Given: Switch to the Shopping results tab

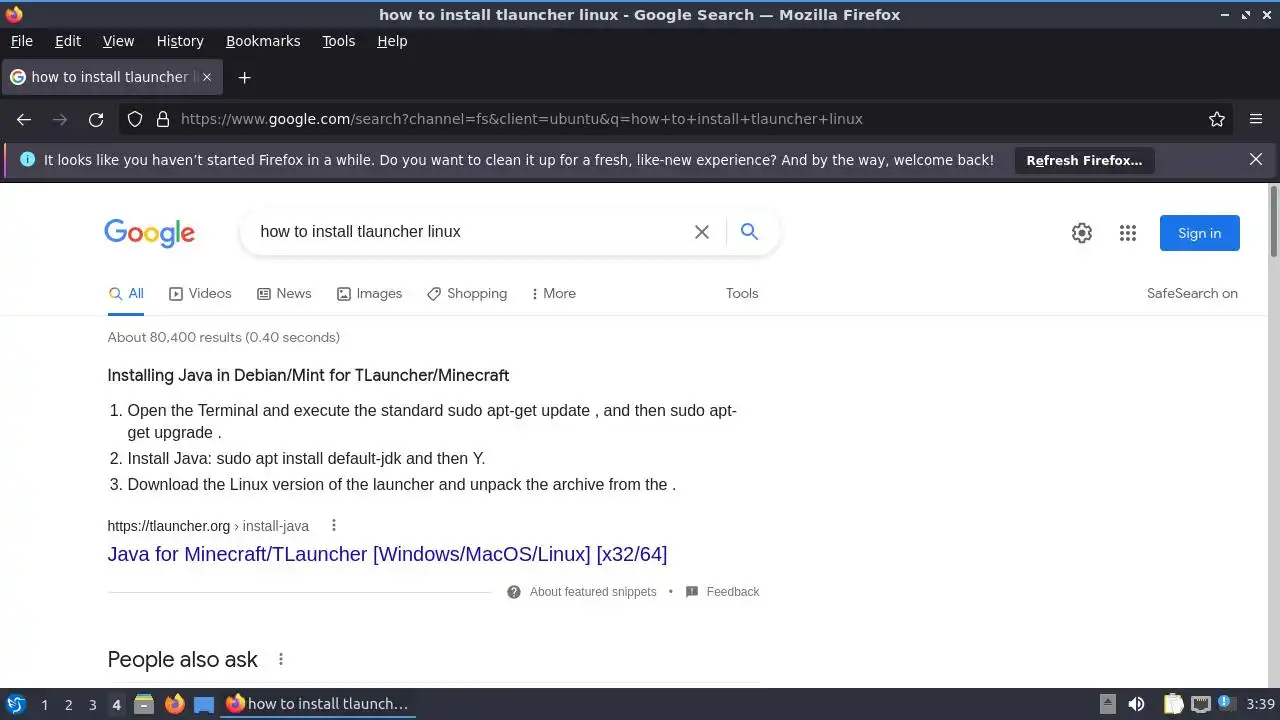Looking at the screenshot, I should [467, 293].
